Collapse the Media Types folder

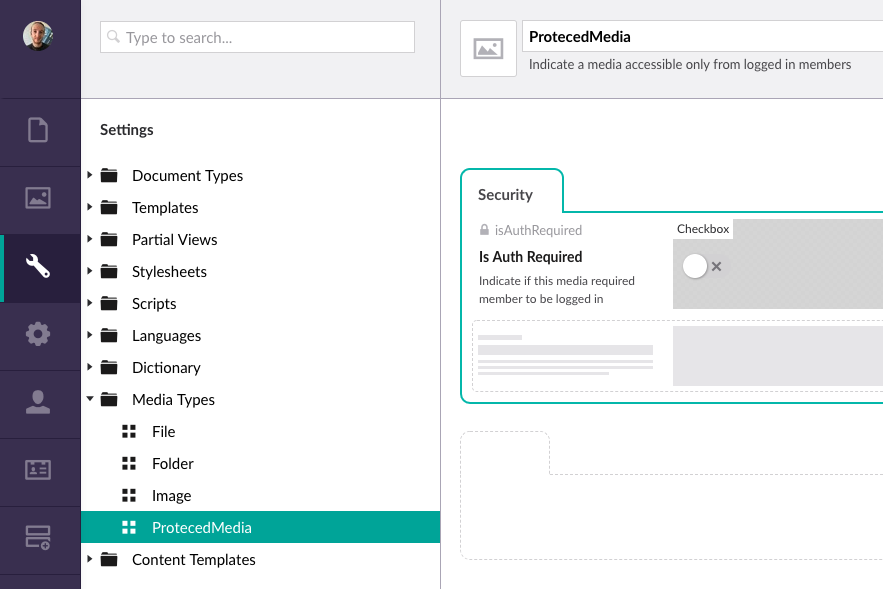point(90,399)
